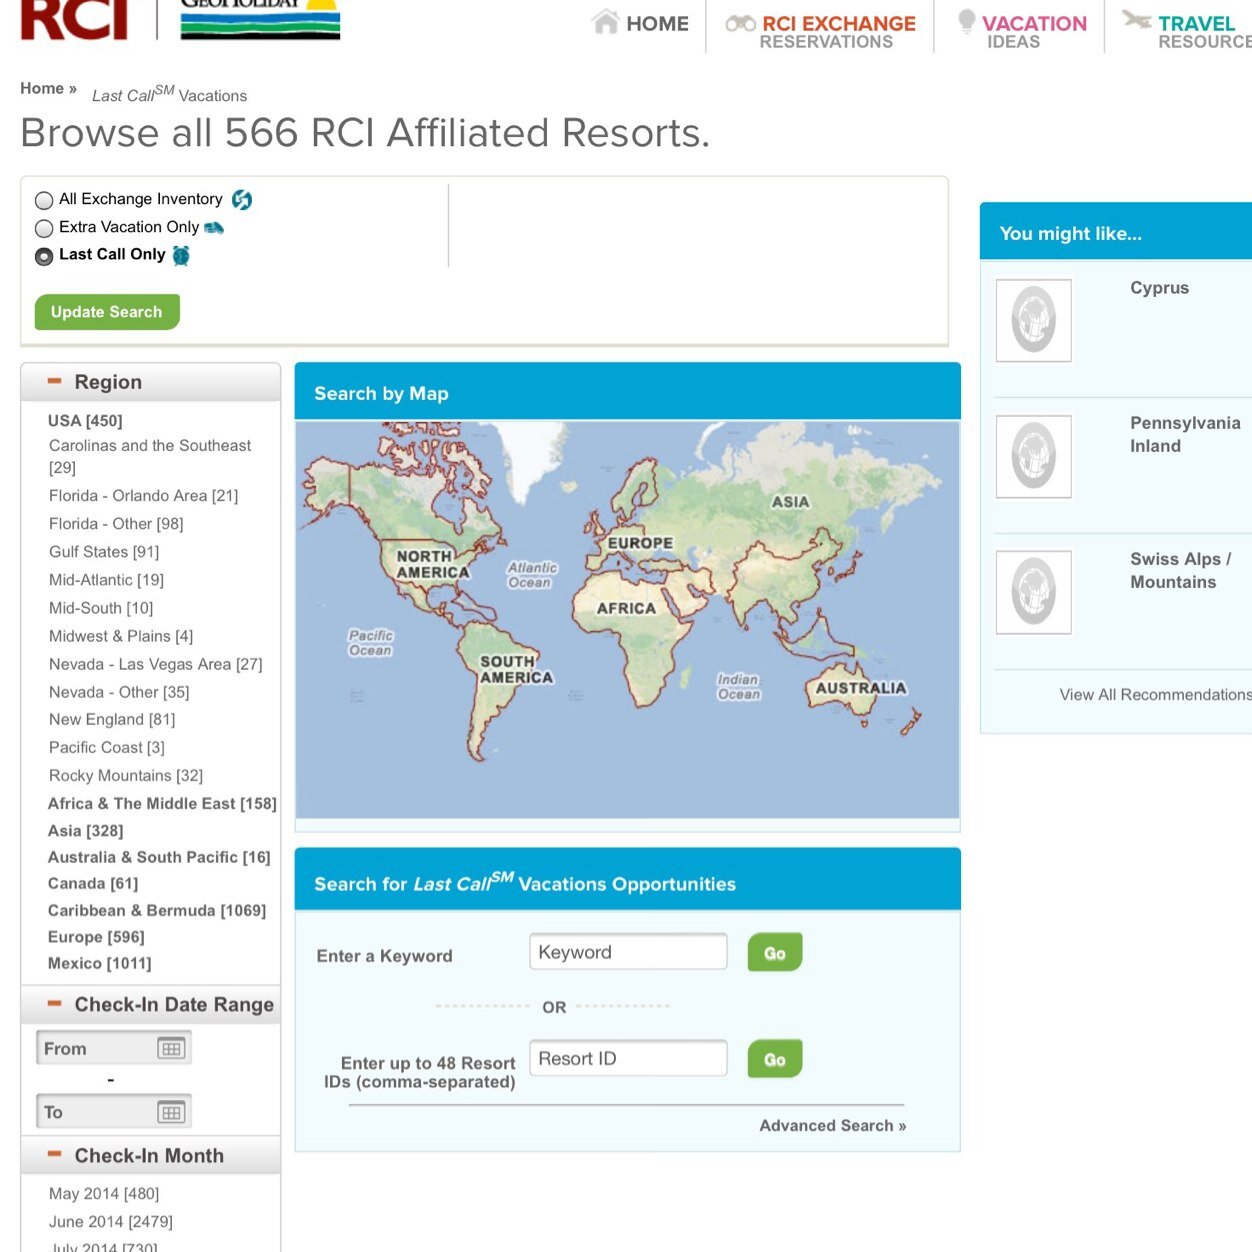The height and width of the screenshot is (1252, 1252).
Task: Select Asia on the map
Action: click(x=790, y=502)
